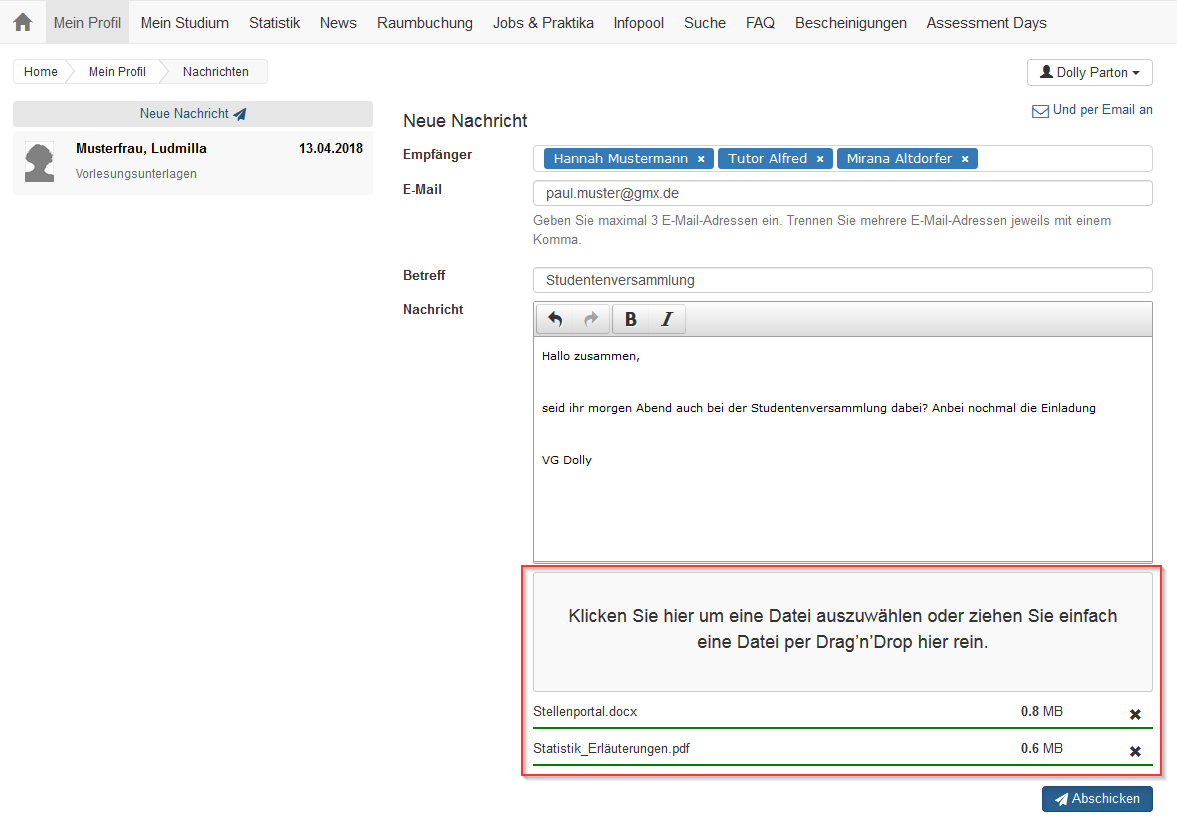The height and width of the screenshot is (821, 1177).
Task: Remove Hannah Mustermann from recipients
Action: [701, 159]
